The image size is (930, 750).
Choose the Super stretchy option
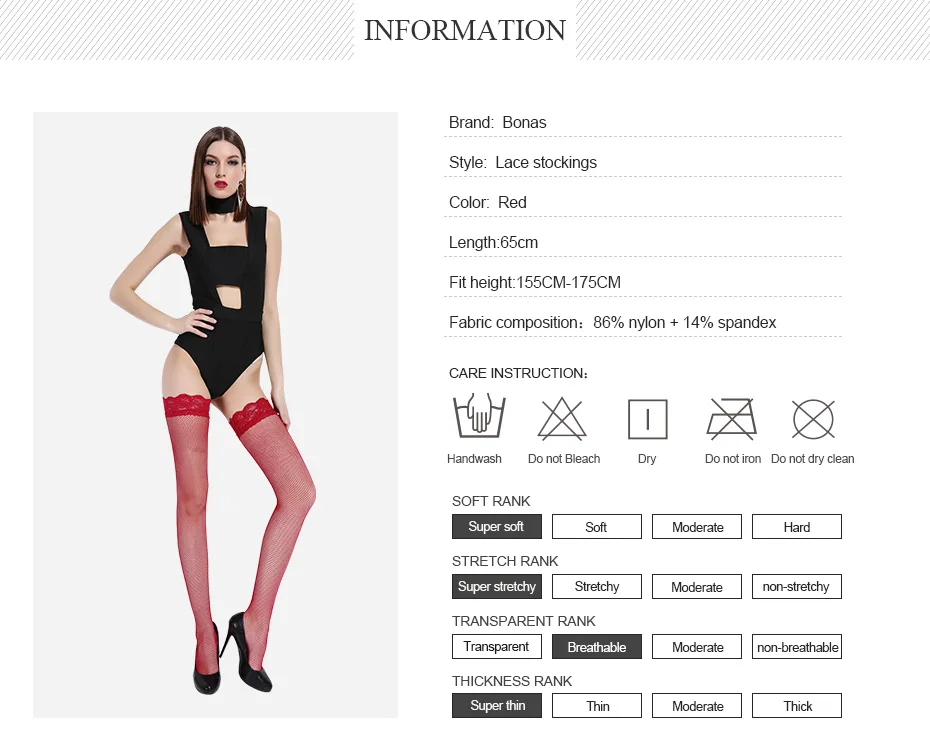[x=496, y=586]
